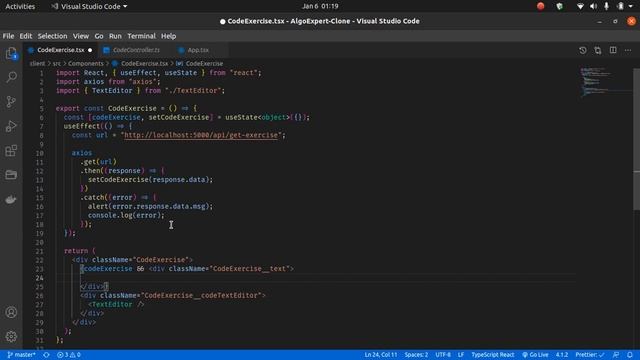Screen dimensions: 640x360
Task: Open the View menu
Action: point(81,36)
